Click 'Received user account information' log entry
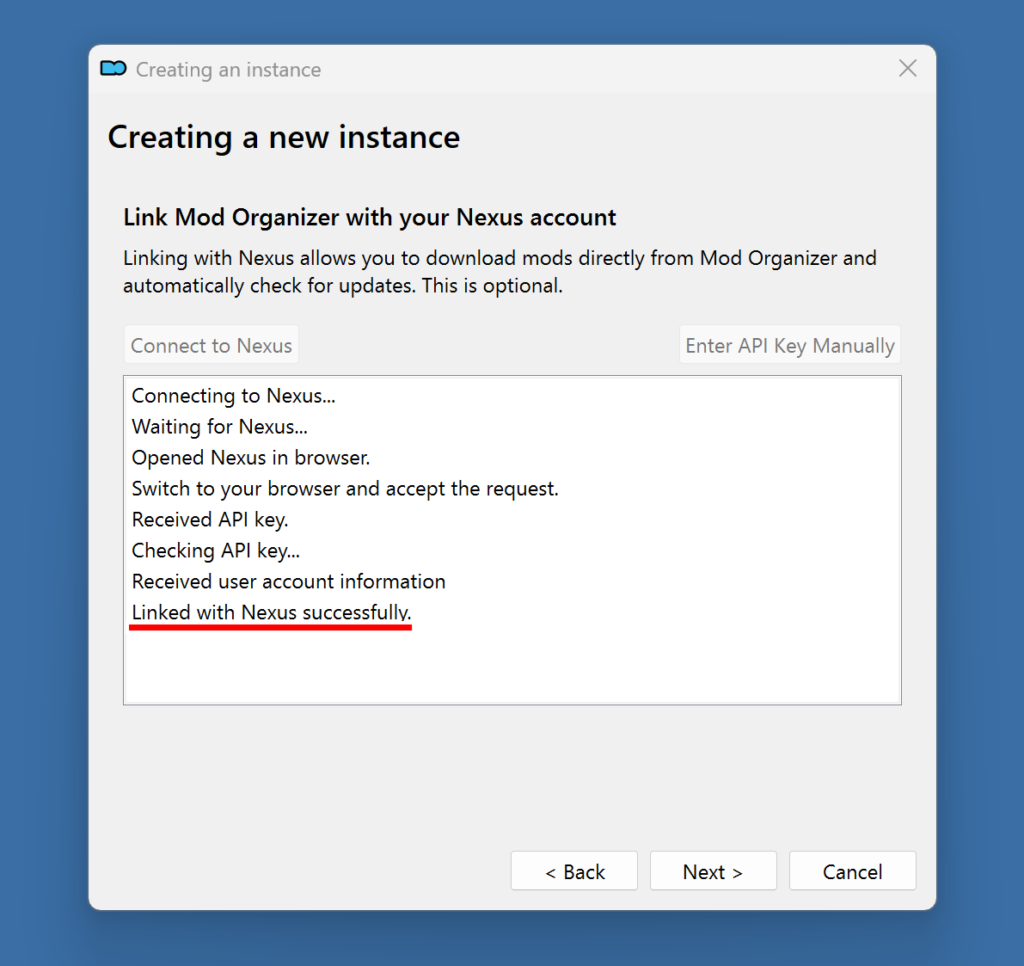The width and height of the screenshot is (1024, 966). (x=288, y=582)
